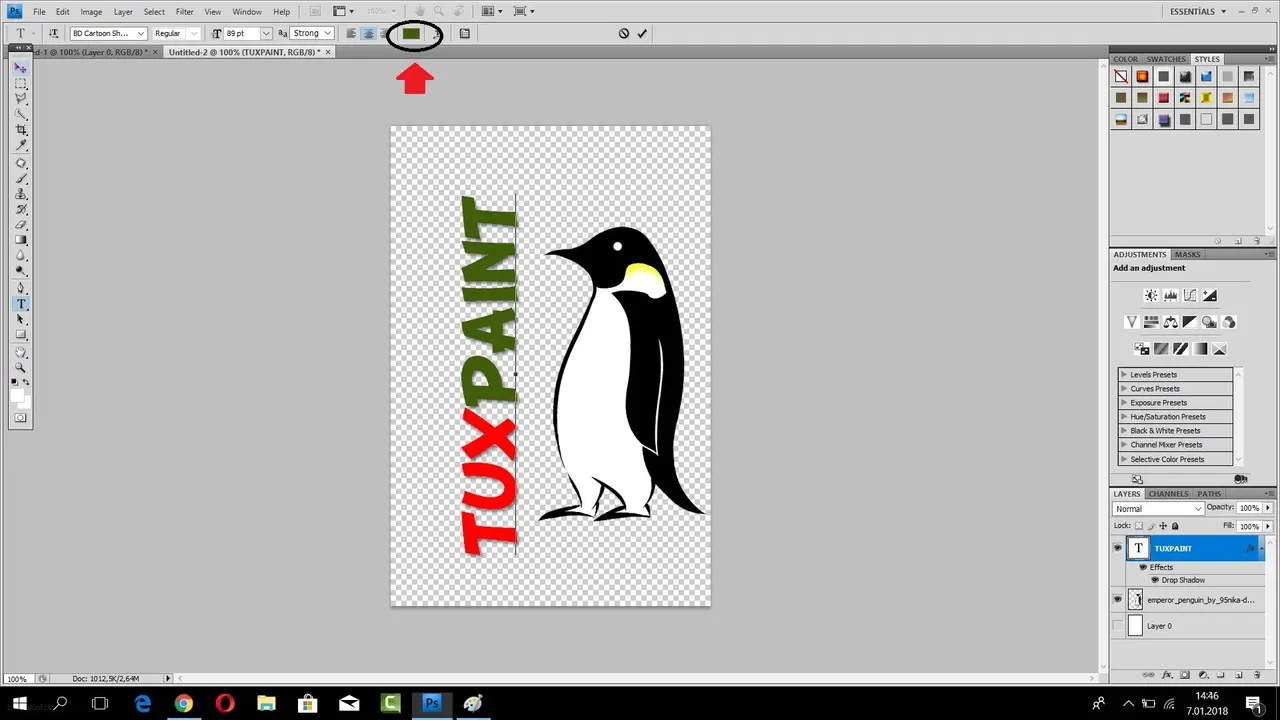Hide the Drop Shadow effect
1280x720 pixels.
click(x=1154, y=580)
